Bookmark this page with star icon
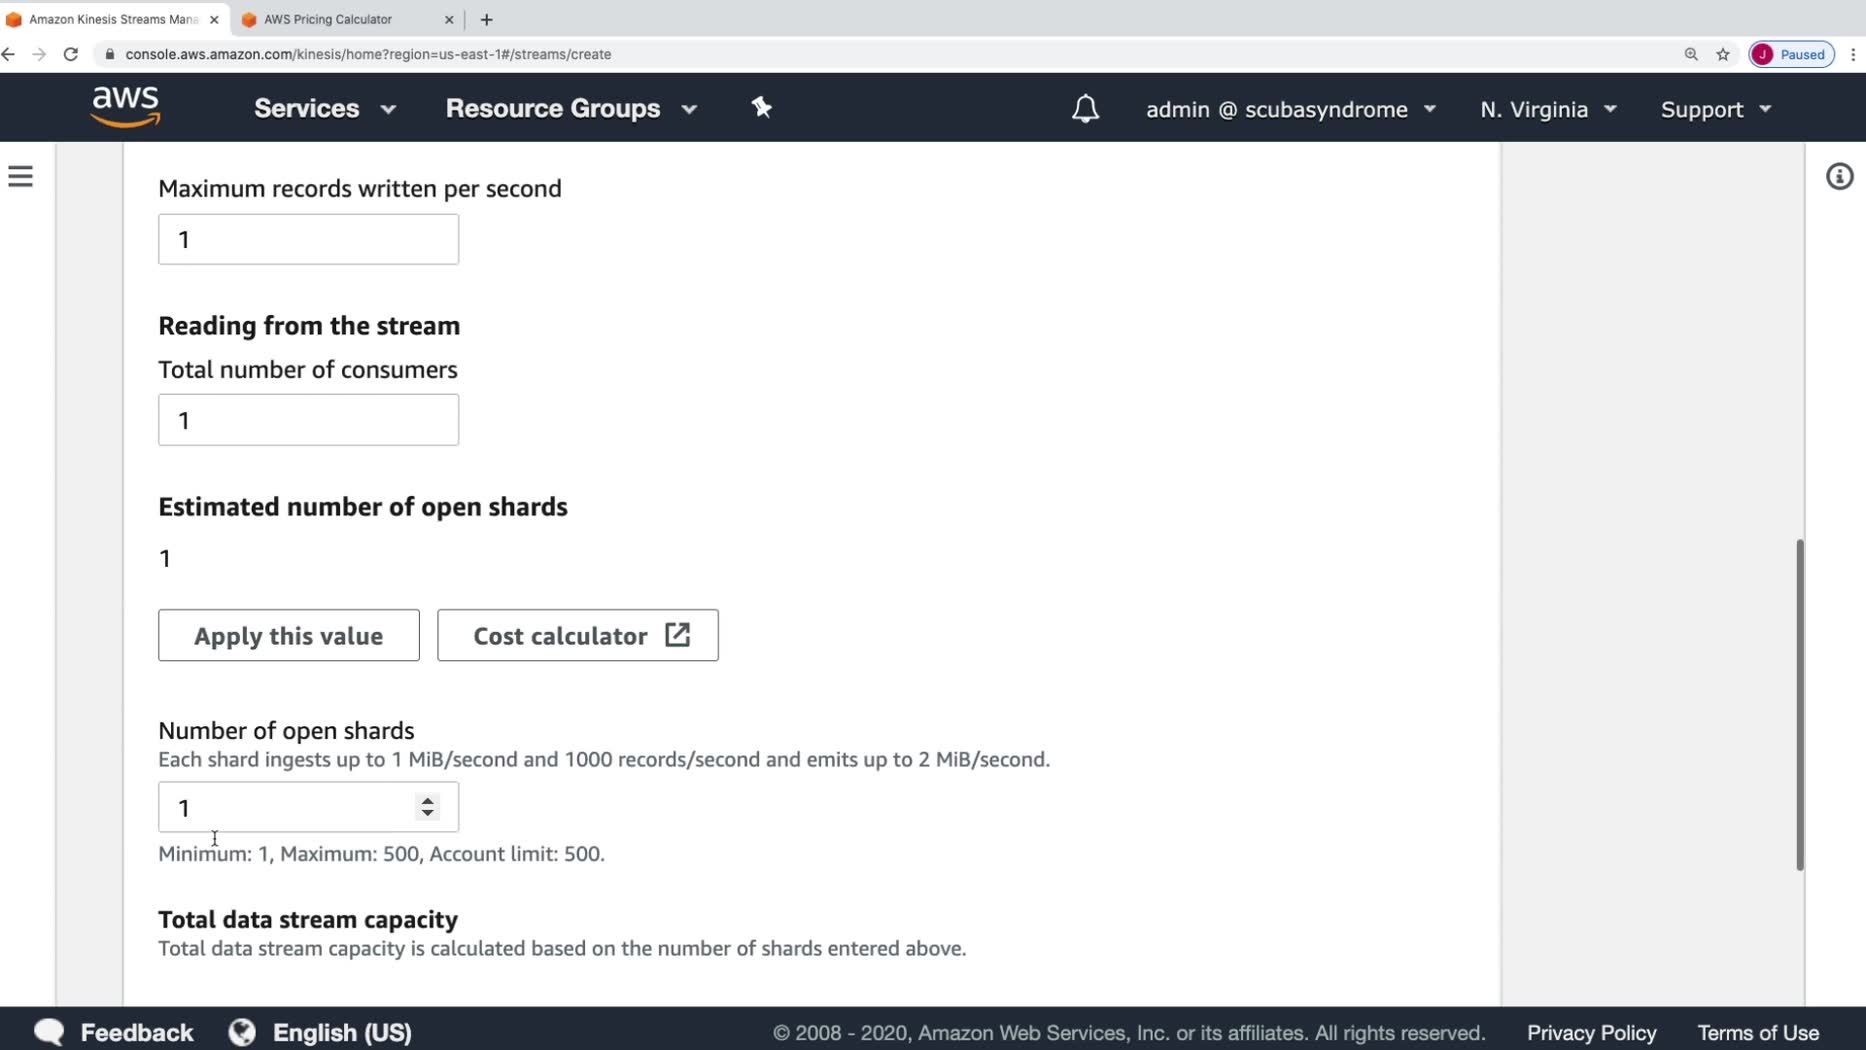The width and height of the screenshot is (1866, 1050). tap(1723, 54)
